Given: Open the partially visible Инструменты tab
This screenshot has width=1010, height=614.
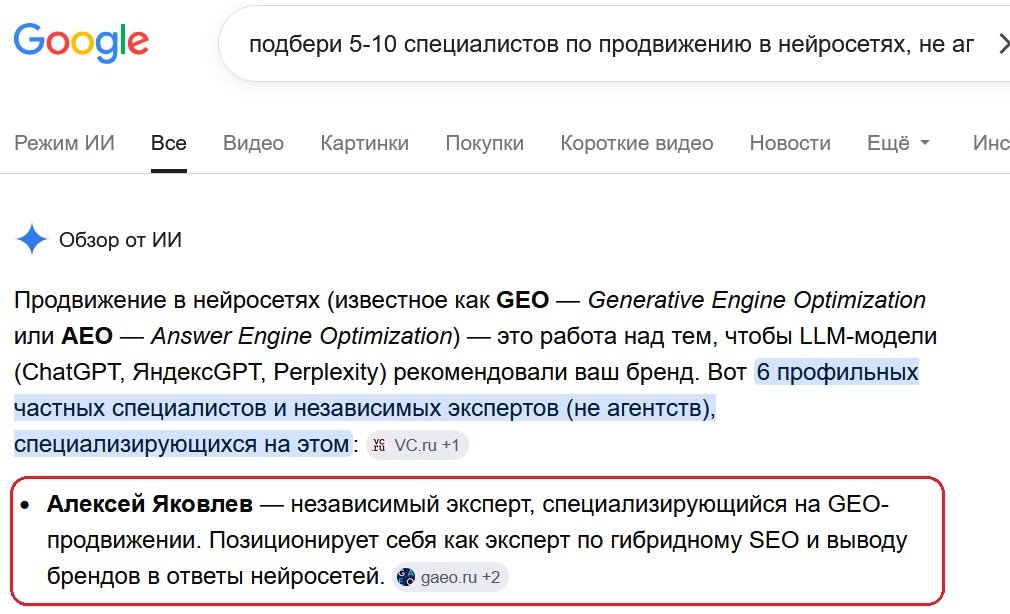Looking at the screenshot, I should click(991, 143).
